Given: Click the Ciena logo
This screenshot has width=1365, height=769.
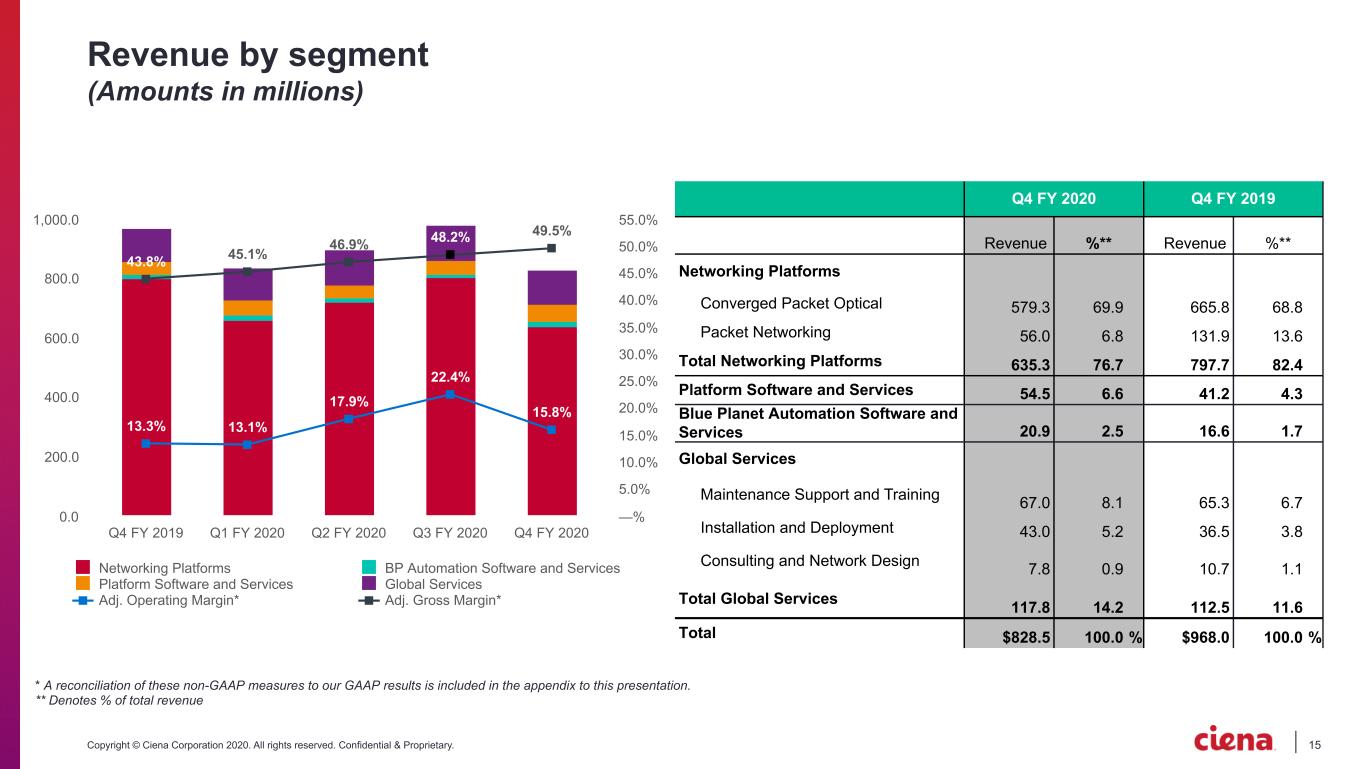Looking at the screenshot, I should [x=1235, y=739].
